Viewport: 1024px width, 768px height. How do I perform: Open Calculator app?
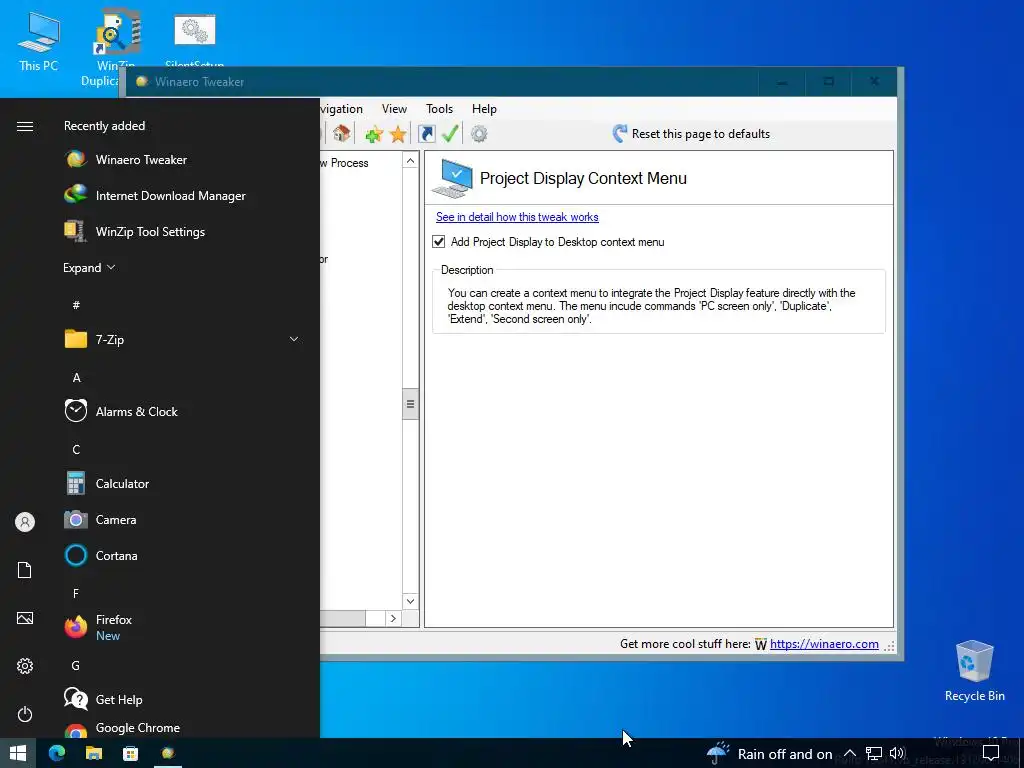pos(182,483)
